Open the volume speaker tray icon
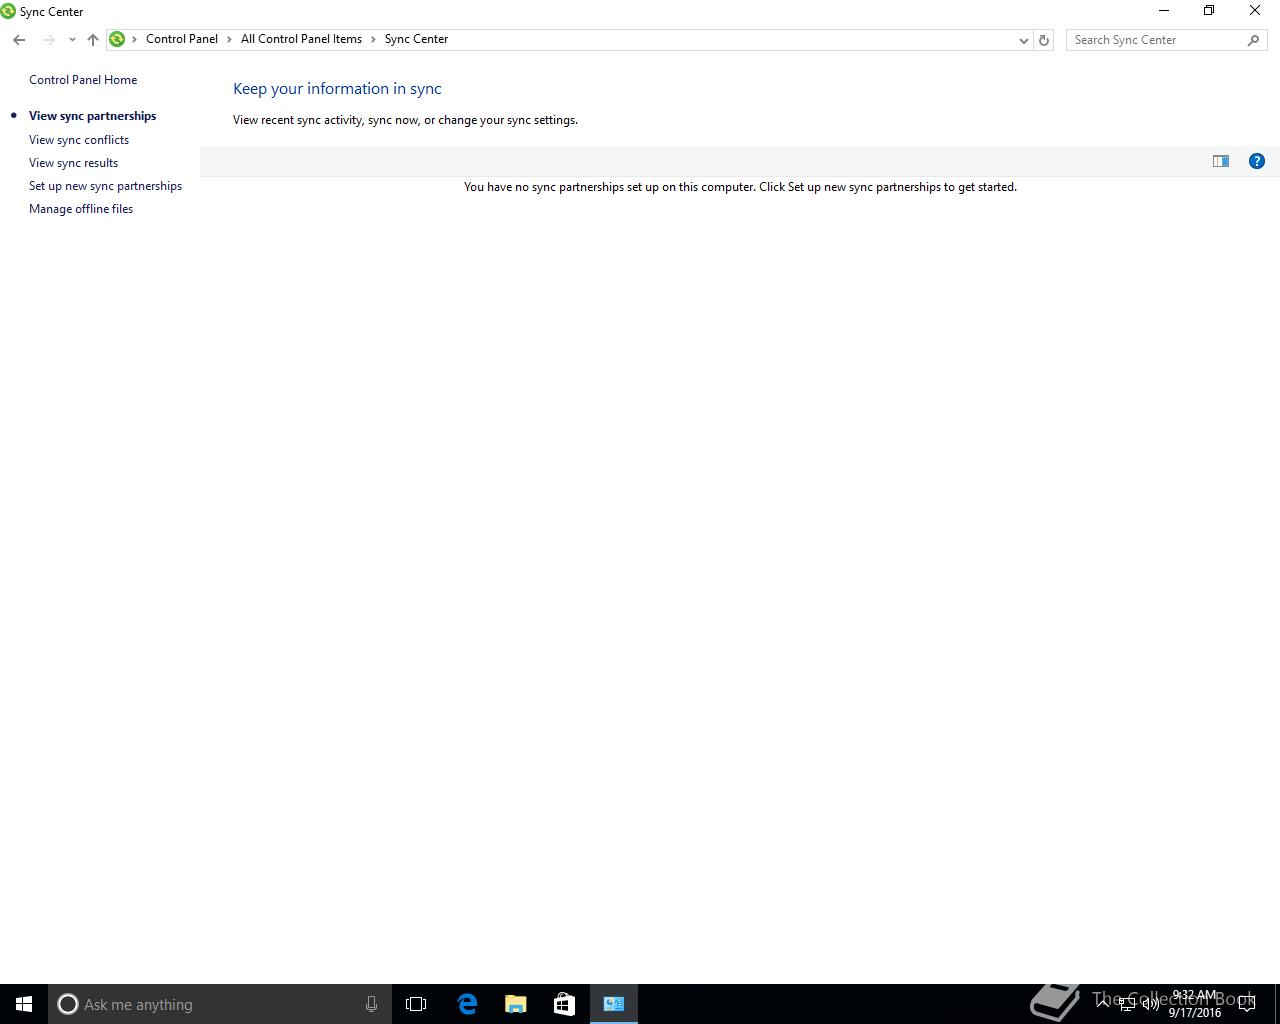Screen dimensions: 1280x1024 1151,1004
